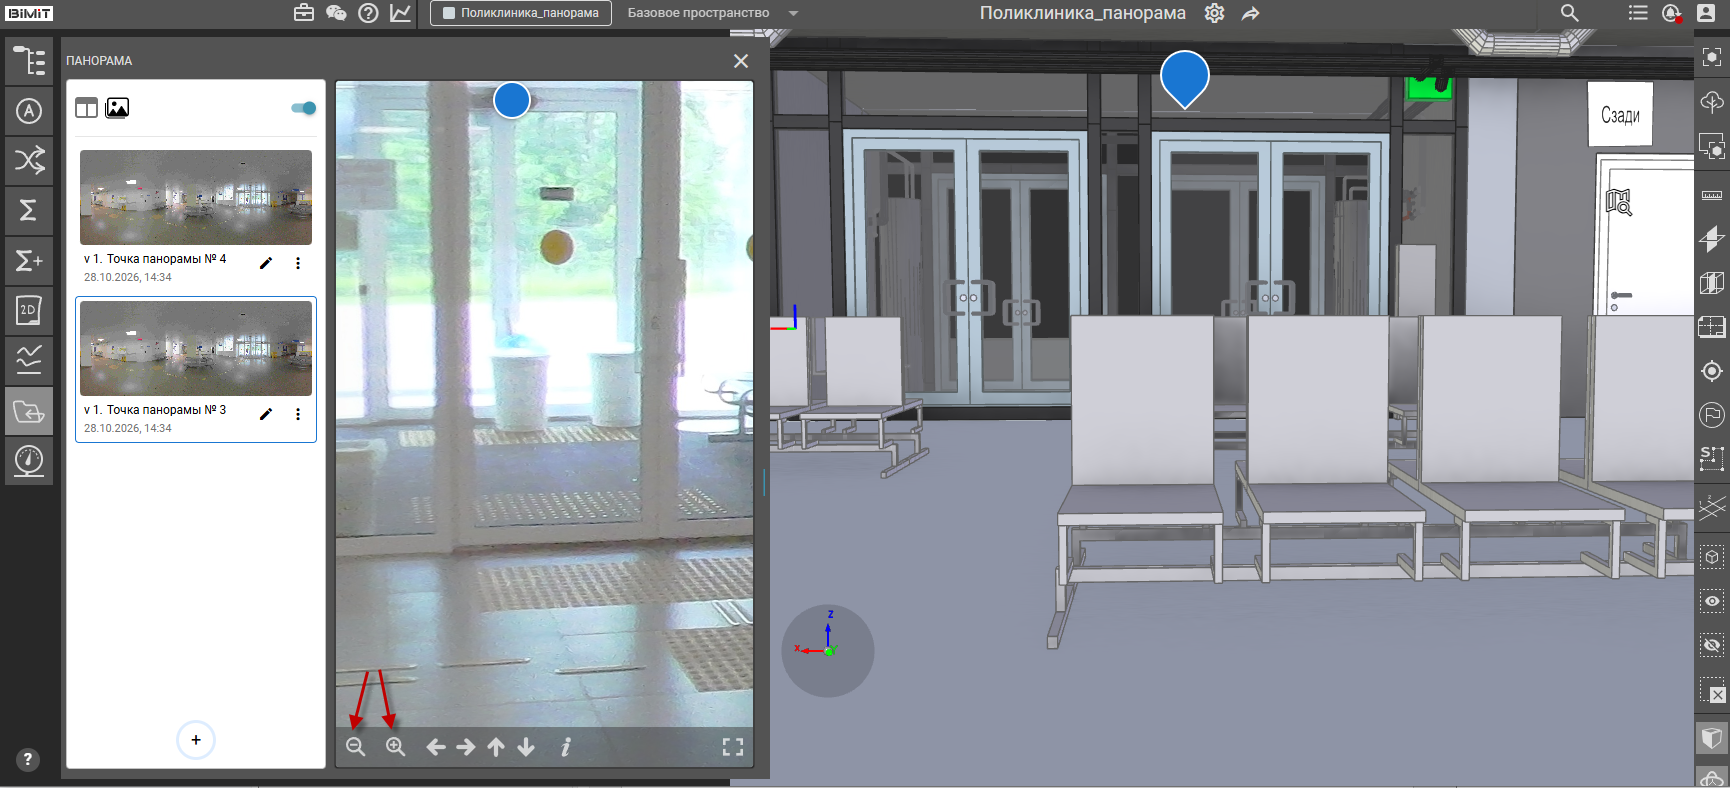The width and height of the screenshot is (1730, 788).
Task: Zoom out the panorama image
Action: coord(356,747)
